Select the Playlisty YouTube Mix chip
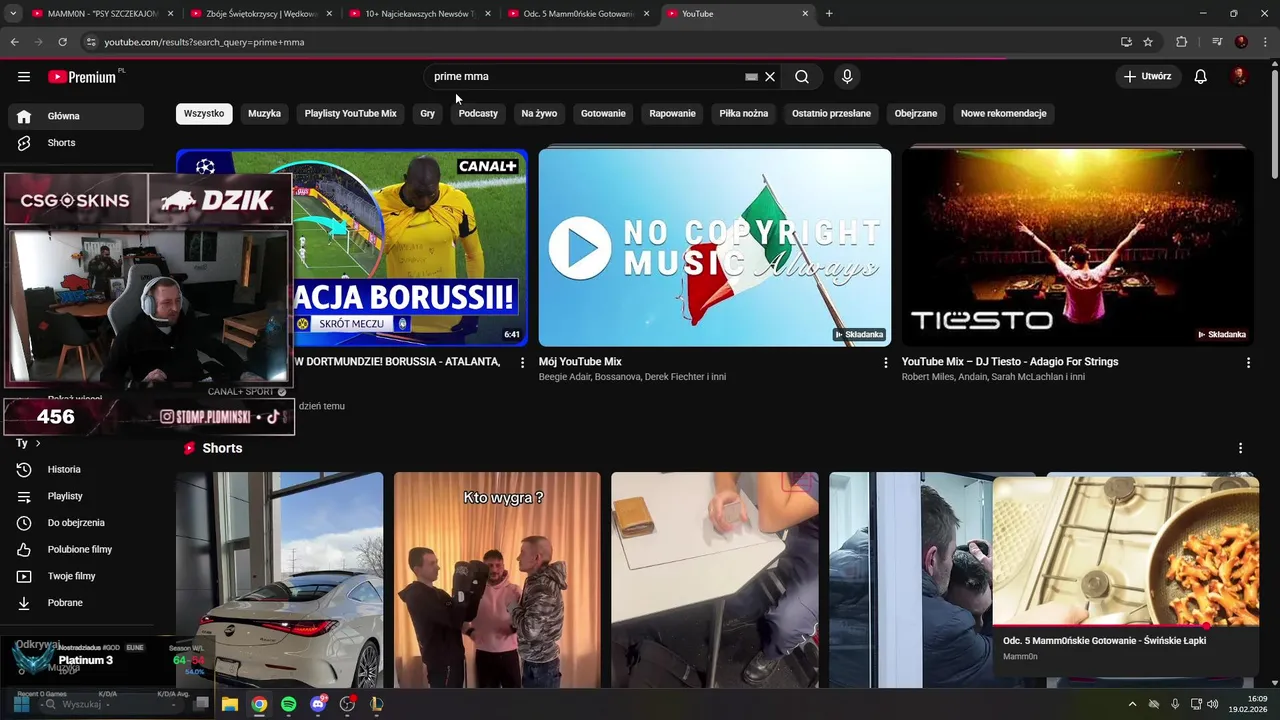 pos(351,114)
